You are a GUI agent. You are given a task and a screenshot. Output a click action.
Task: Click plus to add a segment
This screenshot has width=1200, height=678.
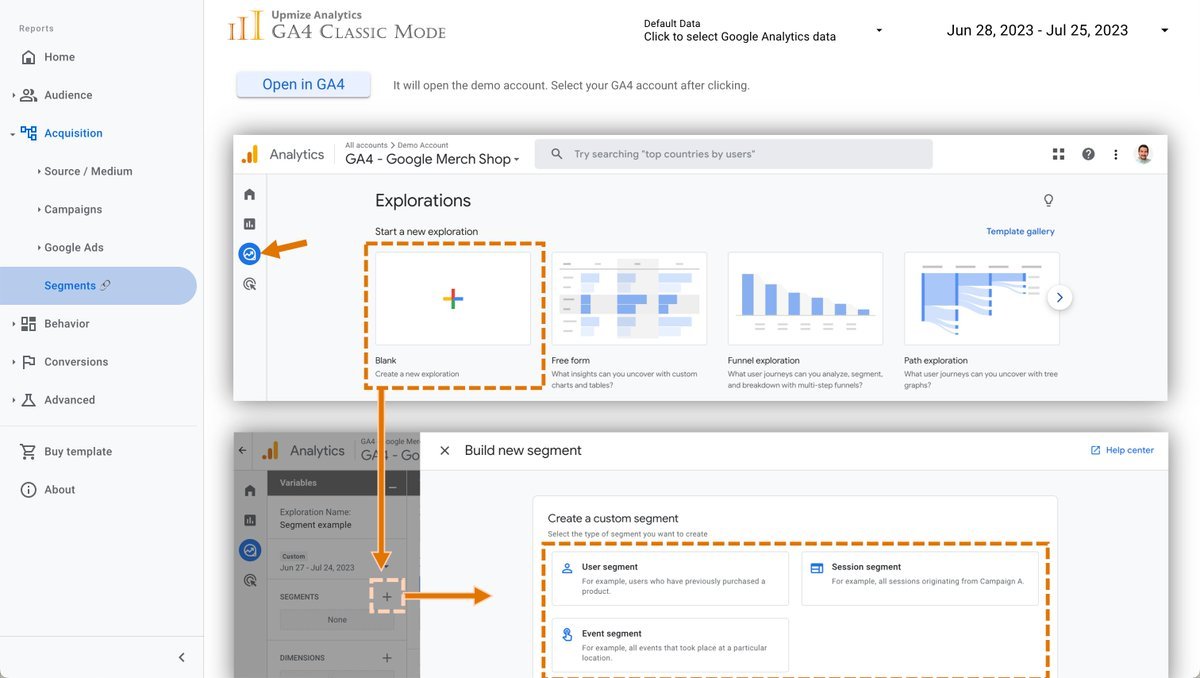(387, 597)
